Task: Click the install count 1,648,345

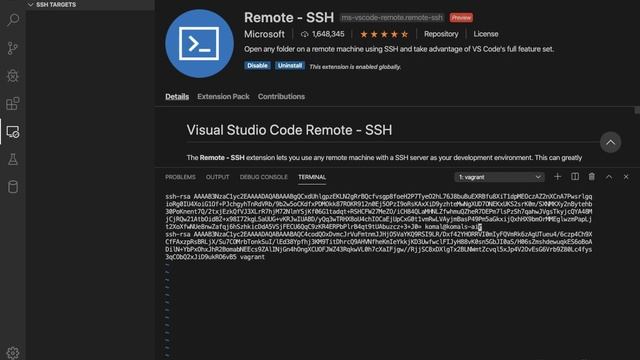Action: (323, 34)
